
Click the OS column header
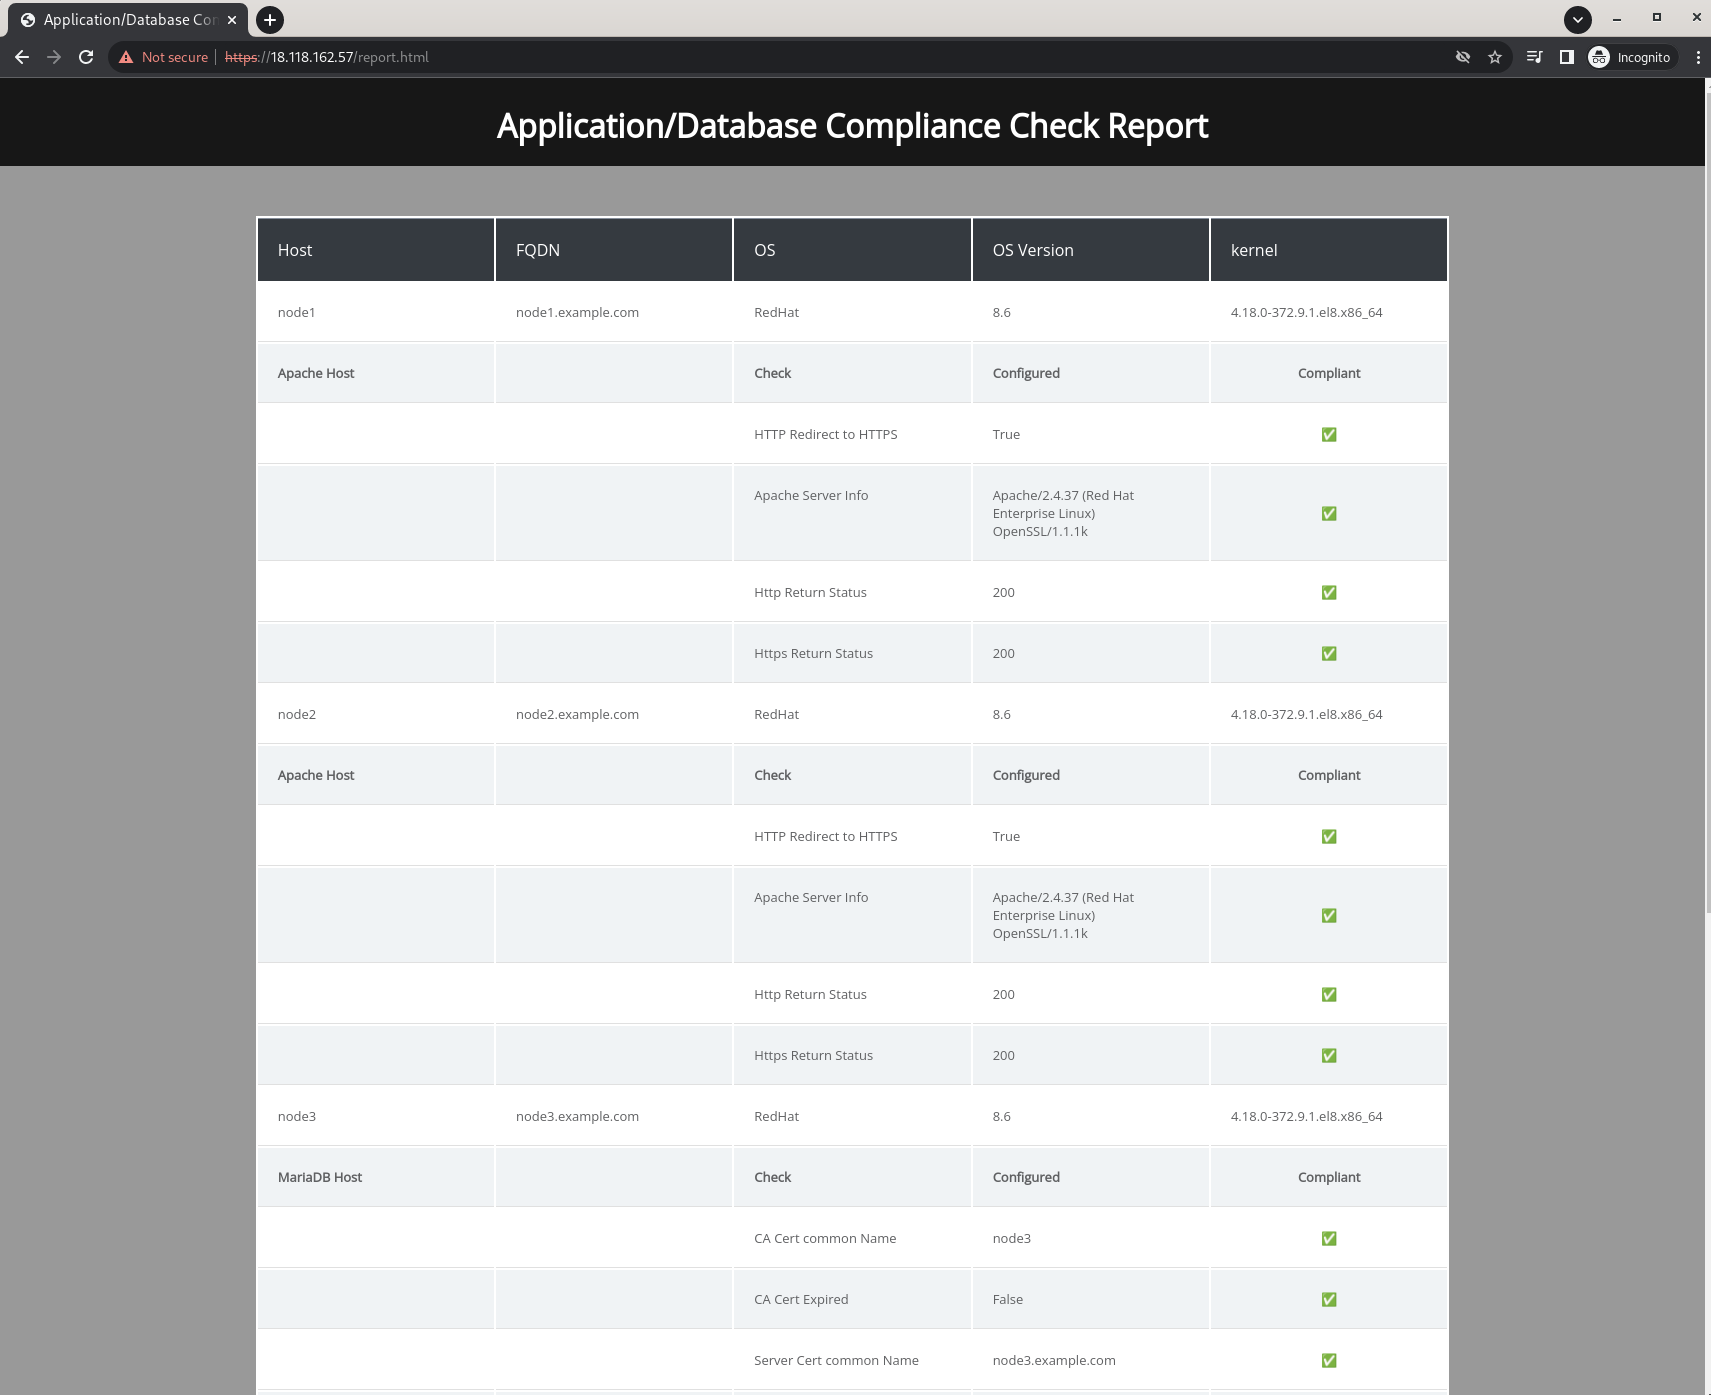(x=852, y=250)
